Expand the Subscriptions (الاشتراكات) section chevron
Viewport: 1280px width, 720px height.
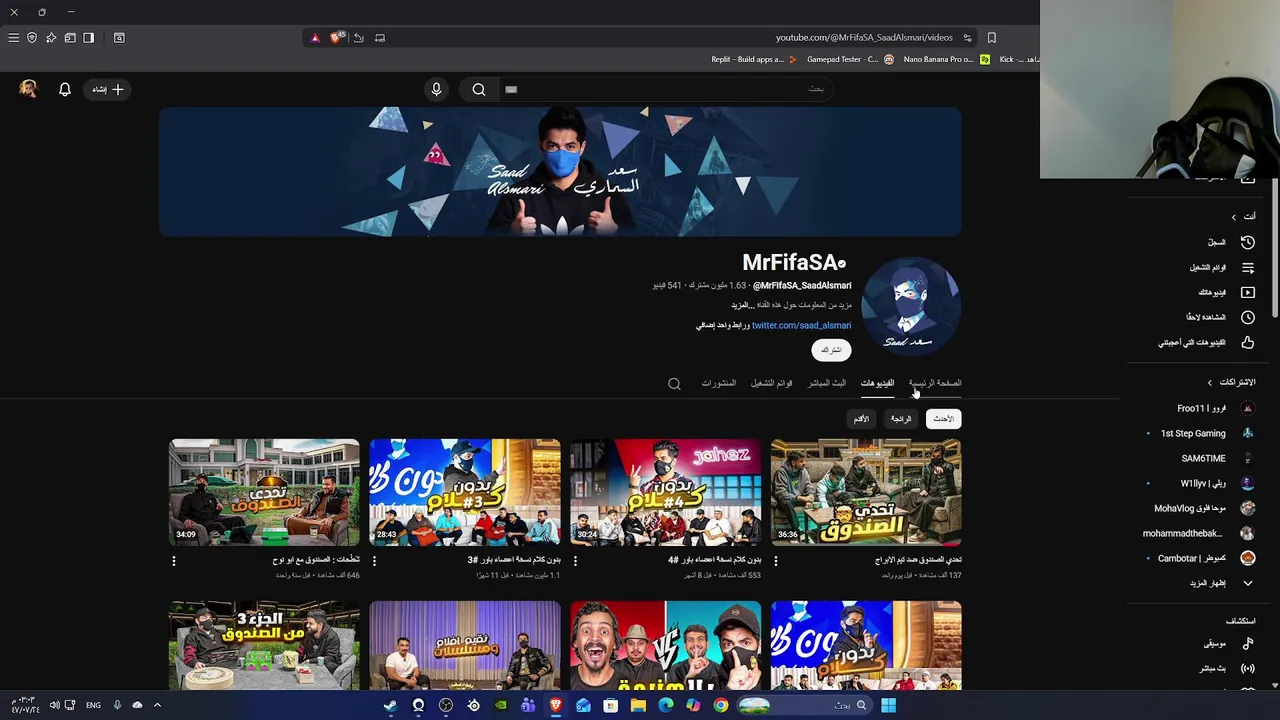pos(1209,382)
